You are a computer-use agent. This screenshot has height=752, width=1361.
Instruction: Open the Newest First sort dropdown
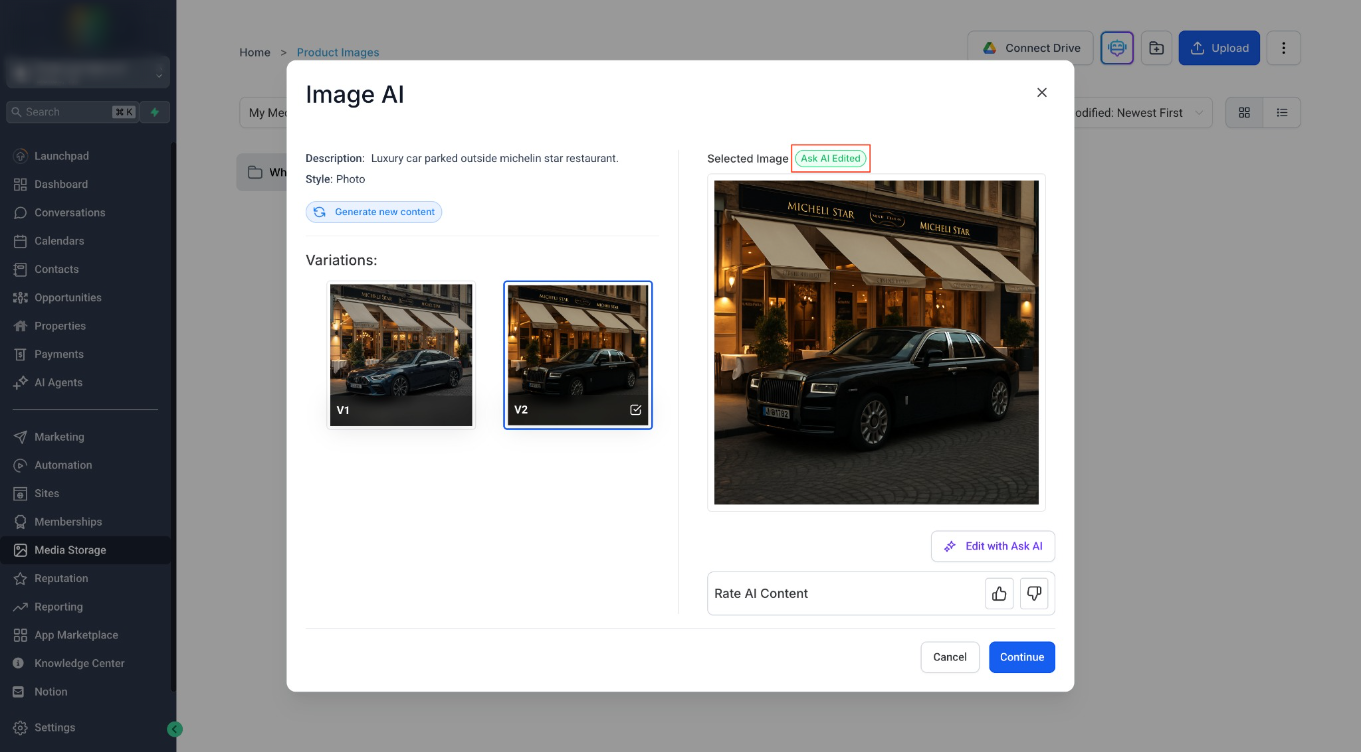tap(1140, 113)
